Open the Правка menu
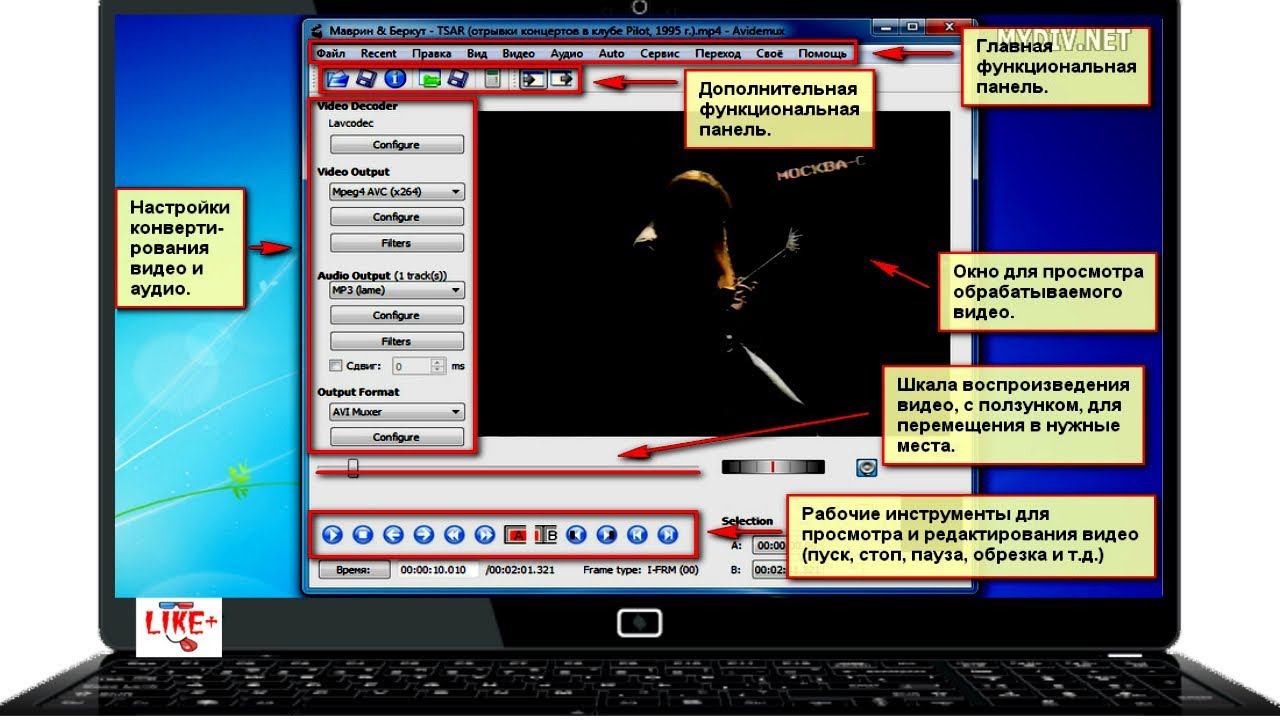 pyautogui.click(x=431, y=53)
